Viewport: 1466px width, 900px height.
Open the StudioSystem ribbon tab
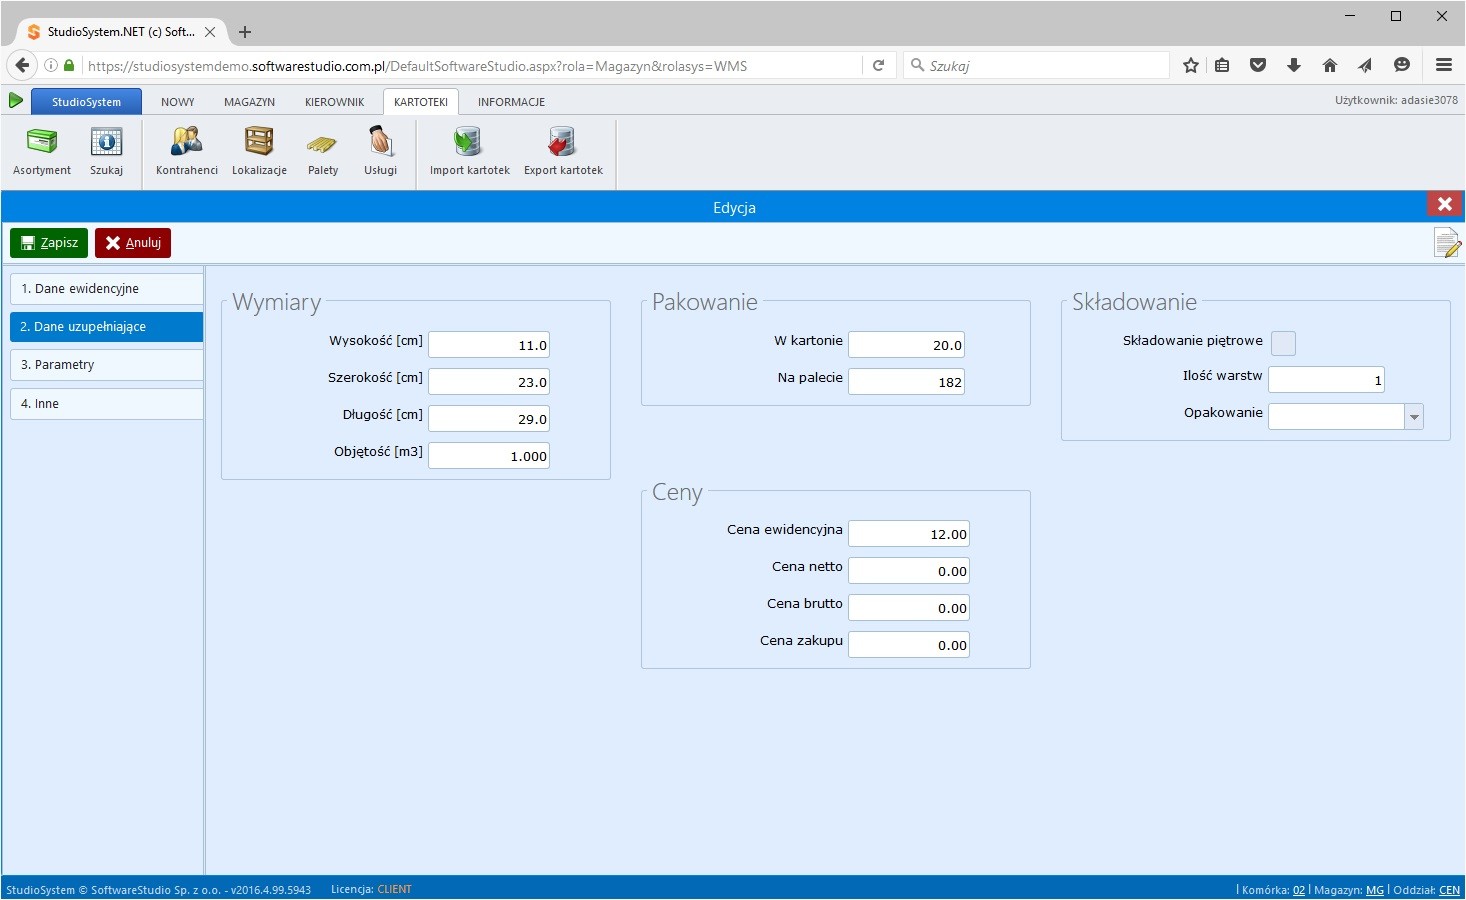(86, 101)
